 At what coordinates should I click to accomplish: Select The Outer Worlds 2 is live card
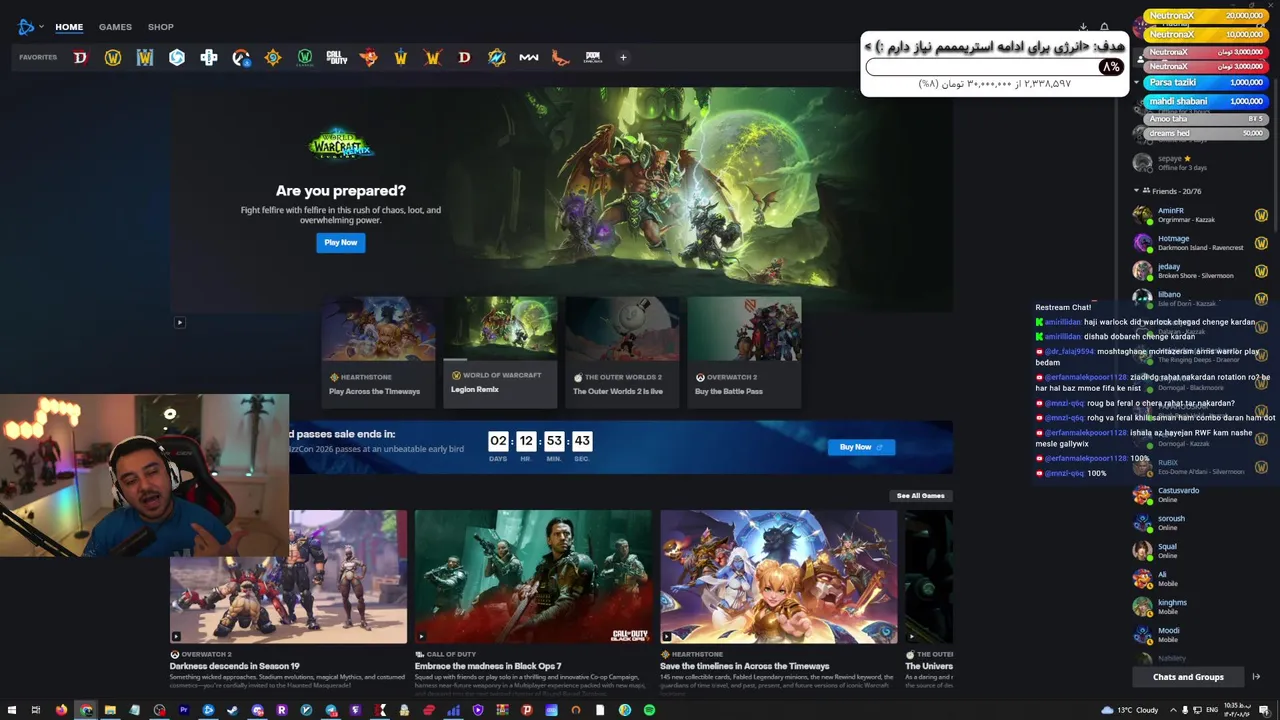click(x=622, y=352)
